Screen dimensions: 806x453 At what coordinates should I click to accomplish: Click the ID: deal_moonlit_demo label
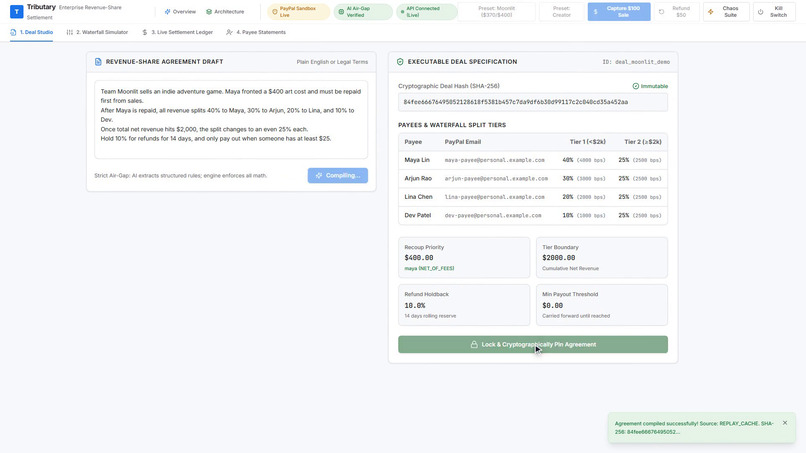coord(636,62)
